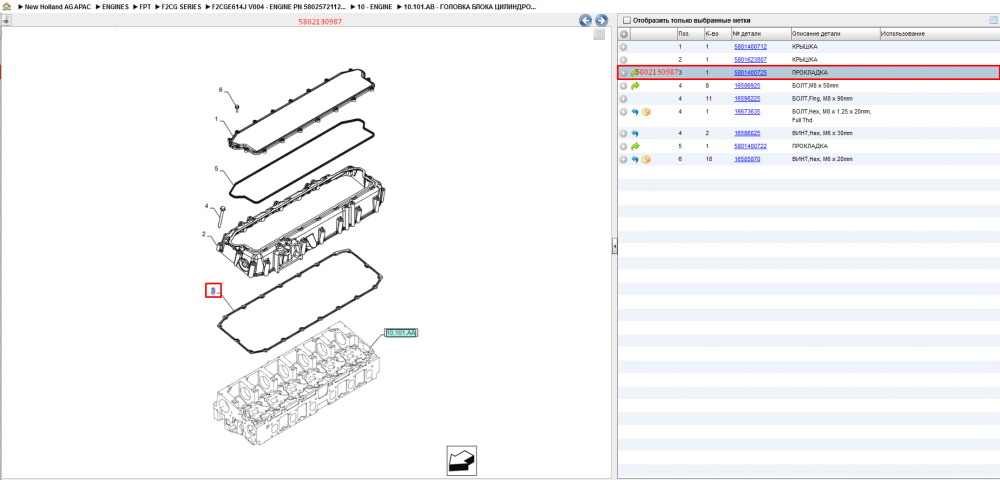Viewport: 1000px width, 480px height.
Task: Add part 16598225 using its plus icon
Action: pyautogui.click(x=624, y=99)
